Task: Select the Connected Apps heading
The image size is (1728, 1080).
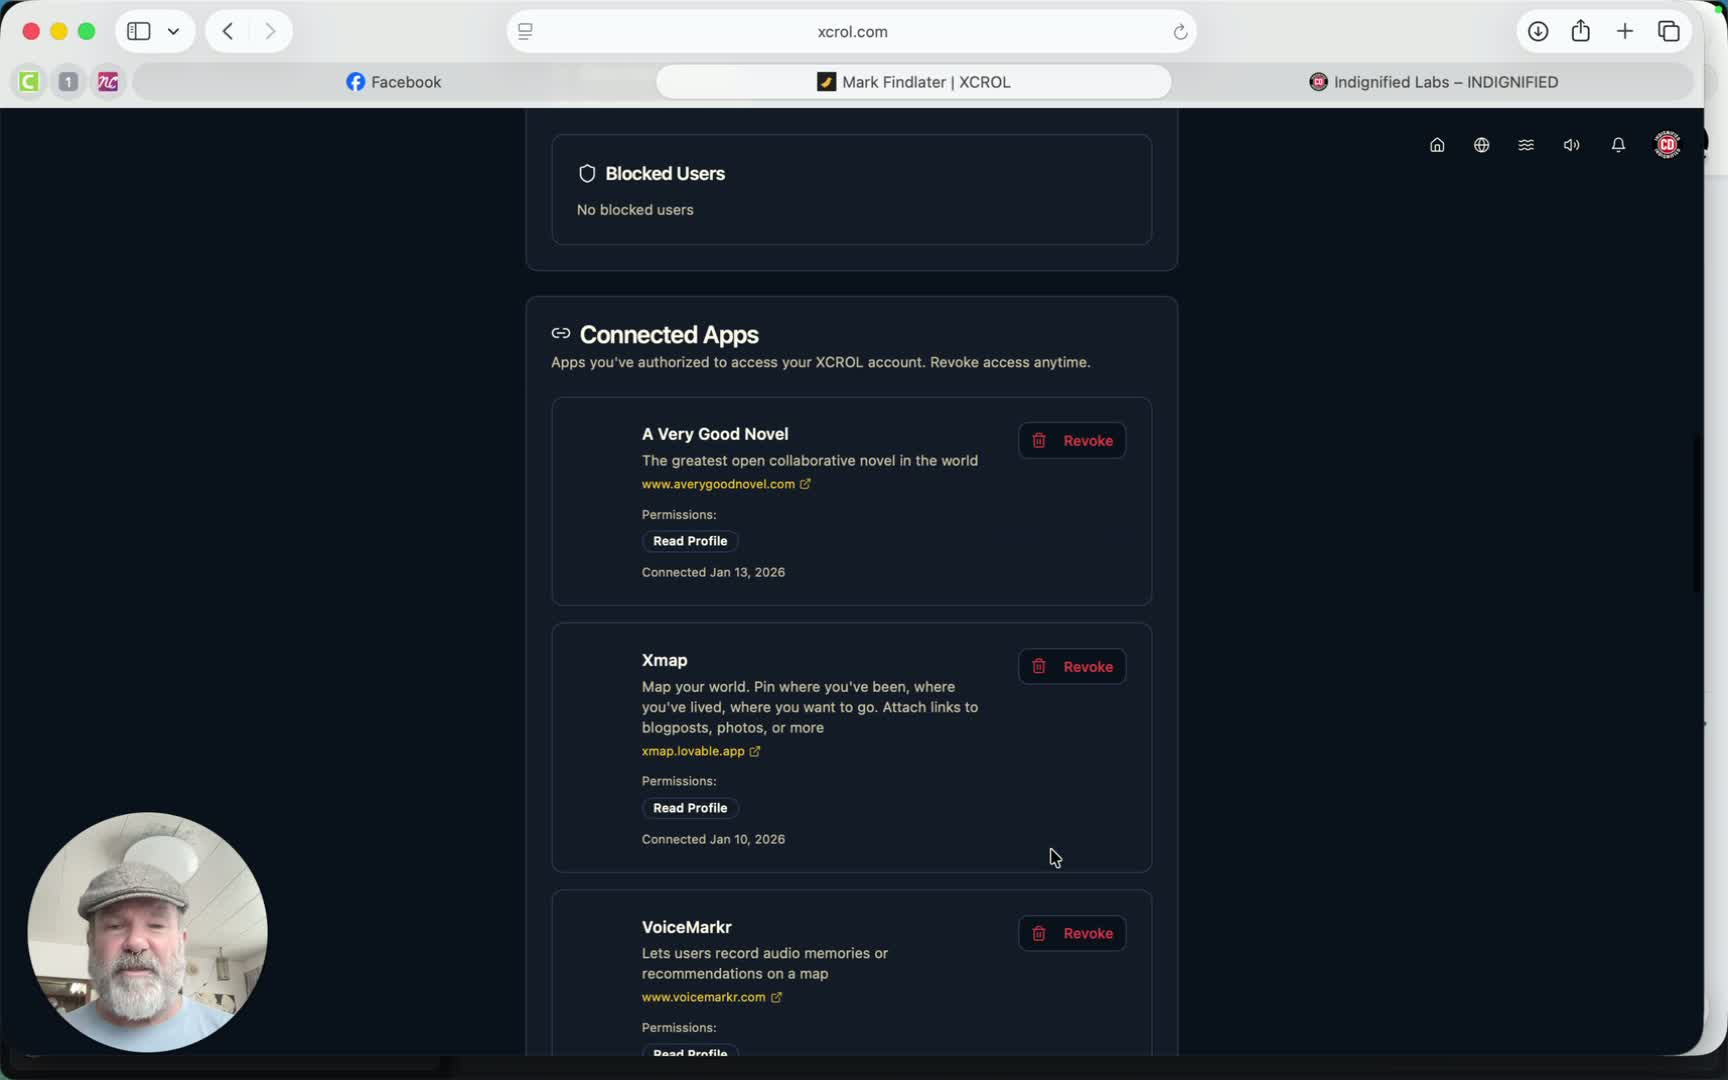Action: tap(669, 335)
